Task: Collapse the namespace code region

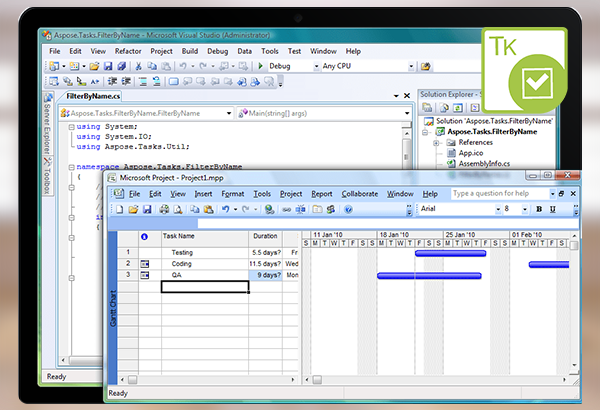Action: pos(71,167)
